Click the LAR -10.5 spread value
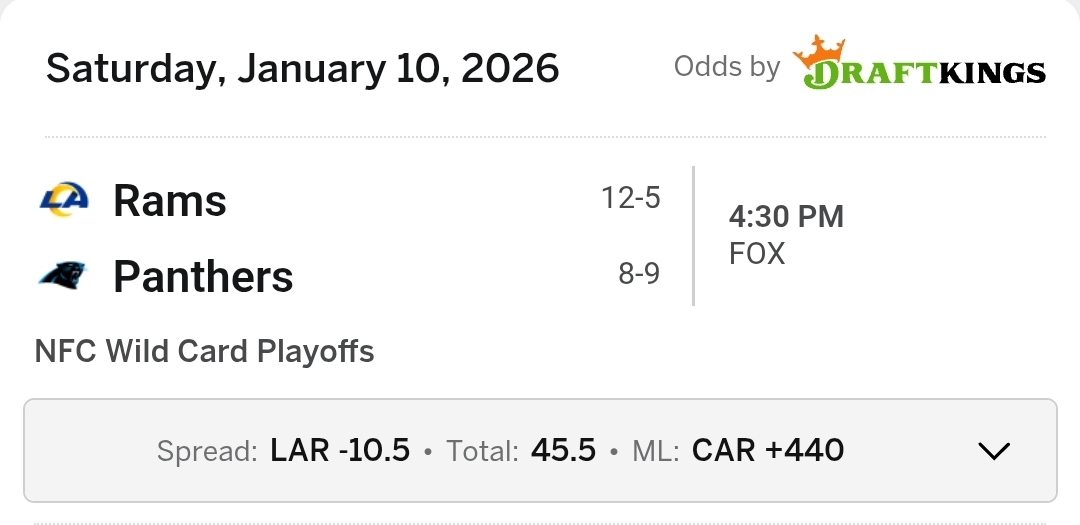The width and height of the screenshot is (1080, 525). [x=340, y=451]
